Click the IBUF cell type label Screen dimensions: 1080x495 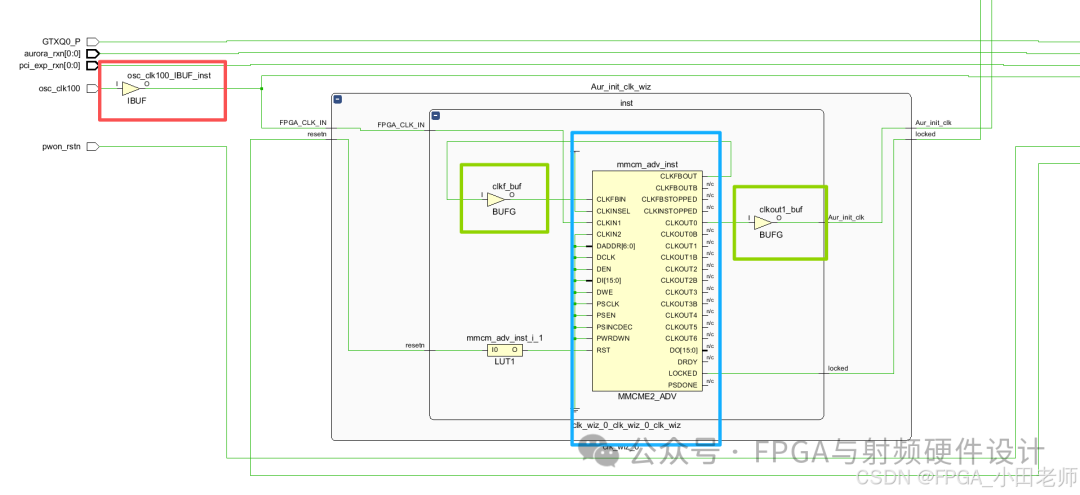tap(136, 101)
